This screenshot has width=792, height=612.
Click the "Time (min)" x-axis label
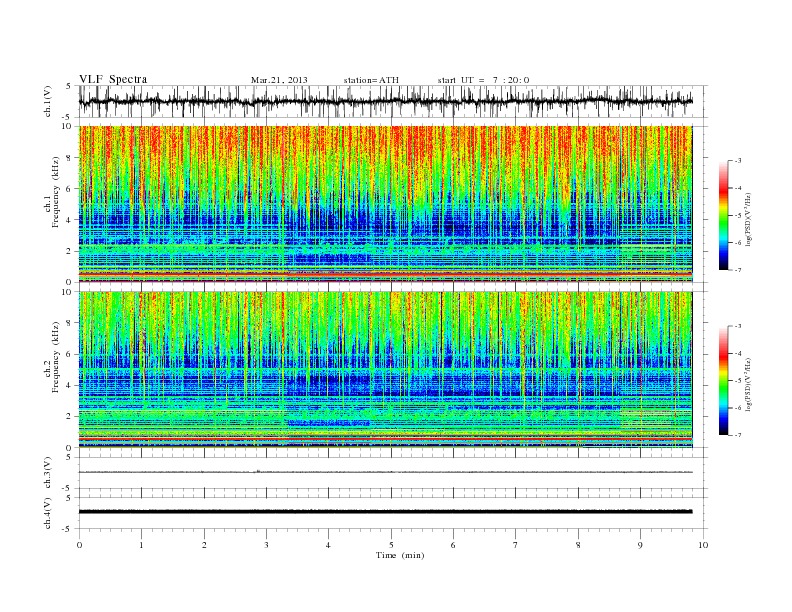pyautogui.click(x=400, y=555)
